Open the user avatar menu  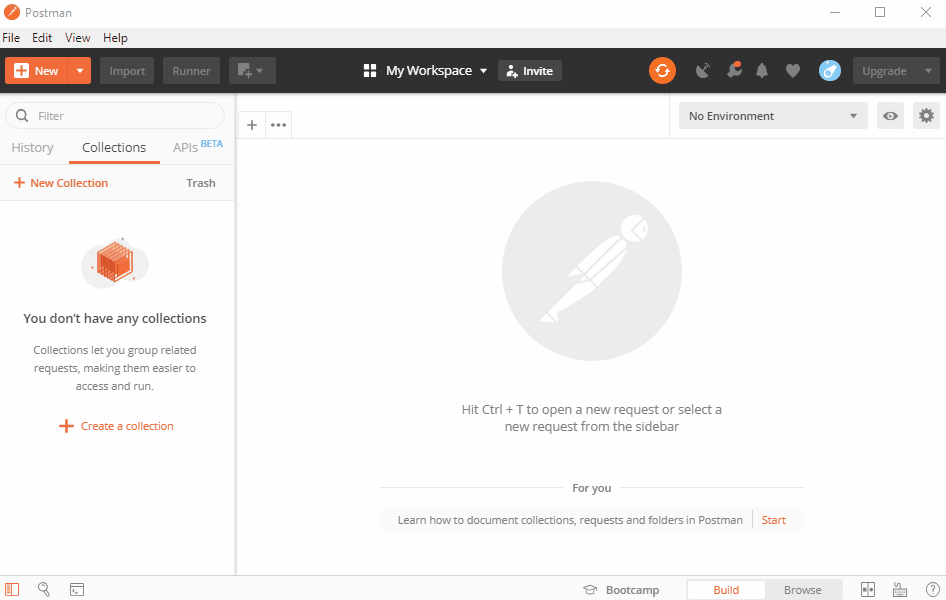coord(830,71)
